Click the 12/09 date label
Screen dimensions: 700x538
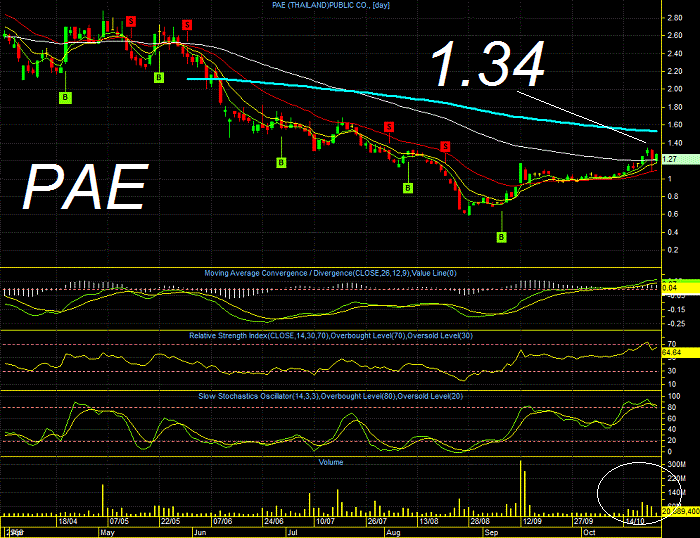[x=532, y=521]
